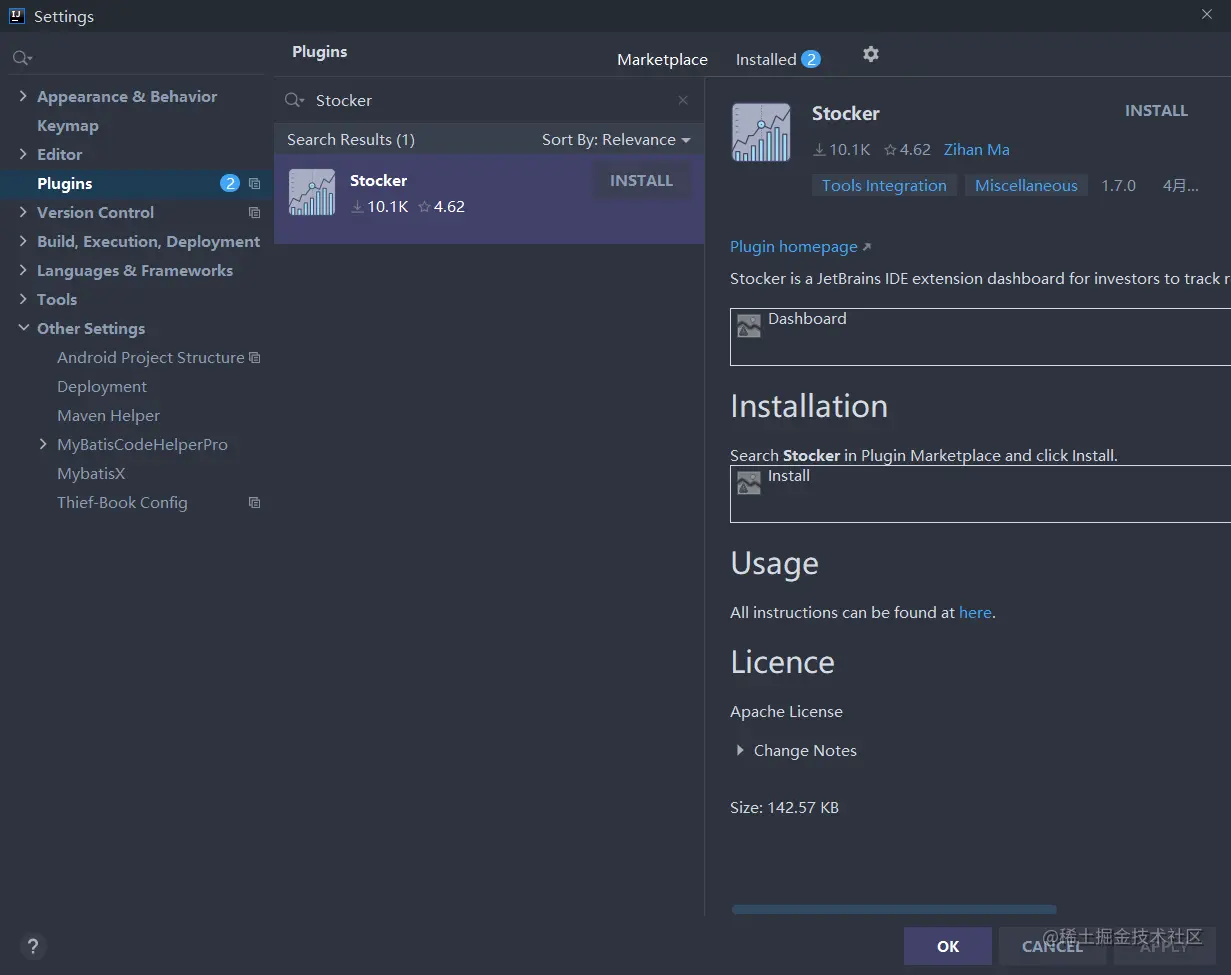Click the Miscellaneous tag

click(x=1026, y=186)
